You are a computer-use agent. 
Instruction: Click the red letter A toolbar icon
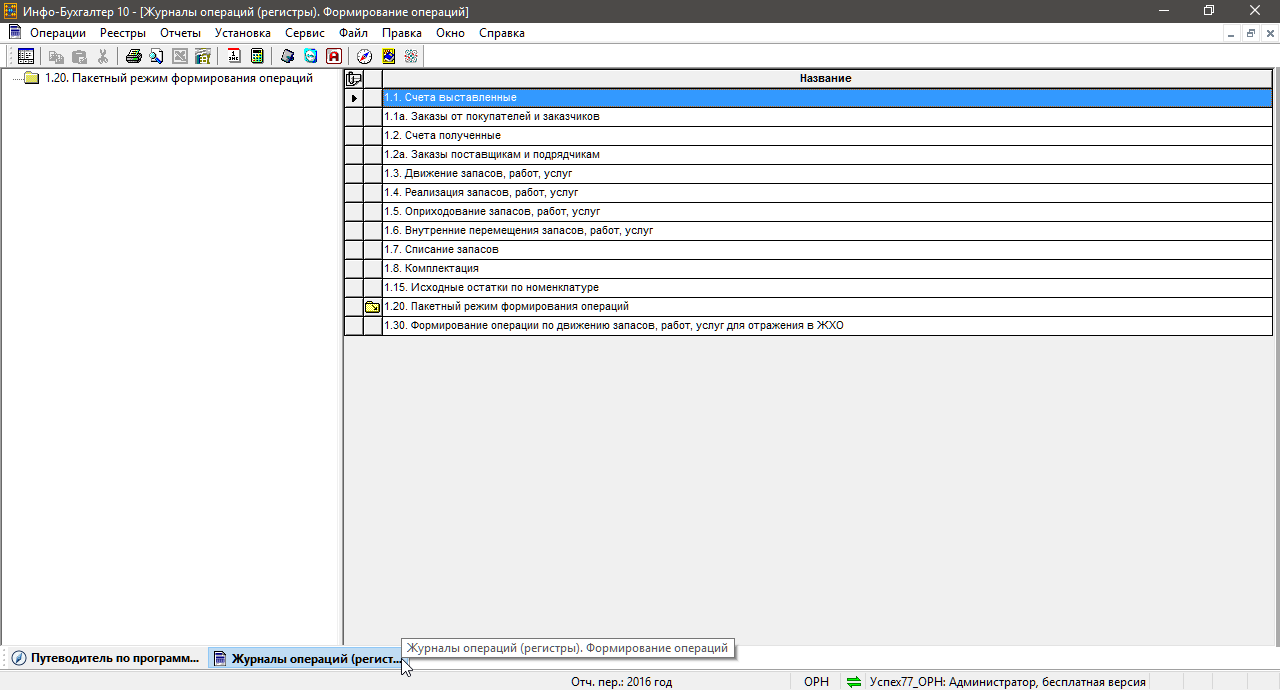tap(334, 57)
